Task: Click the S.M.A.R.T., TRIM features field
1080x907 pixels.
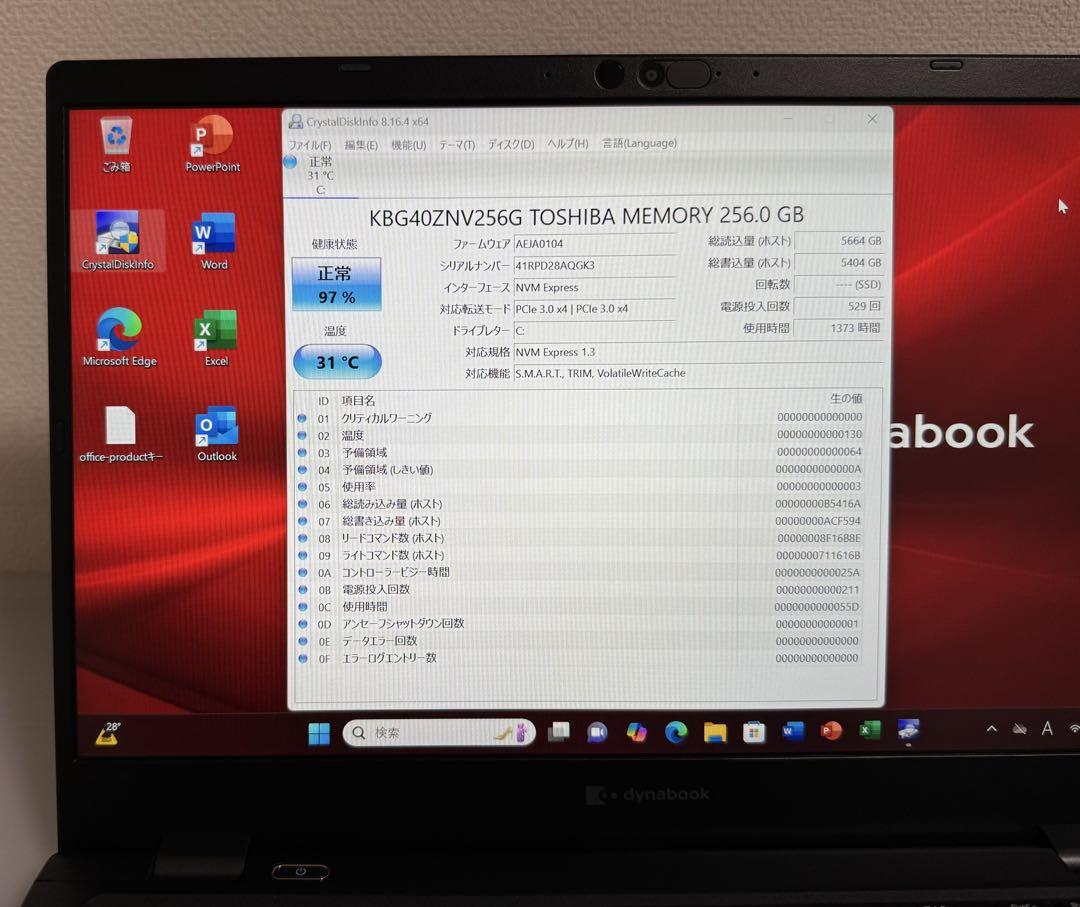Action: (x=698, y=373)
